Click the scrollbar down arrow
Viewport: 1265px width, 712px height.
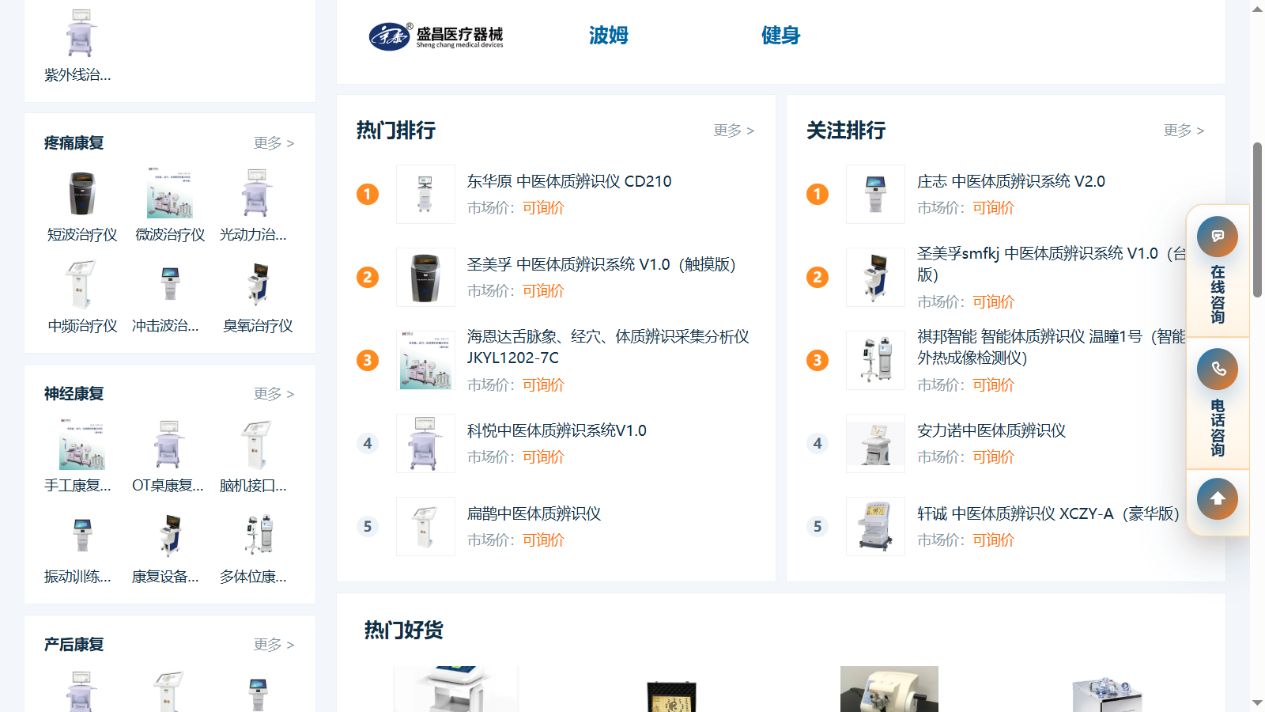[x=1257, y=704]
